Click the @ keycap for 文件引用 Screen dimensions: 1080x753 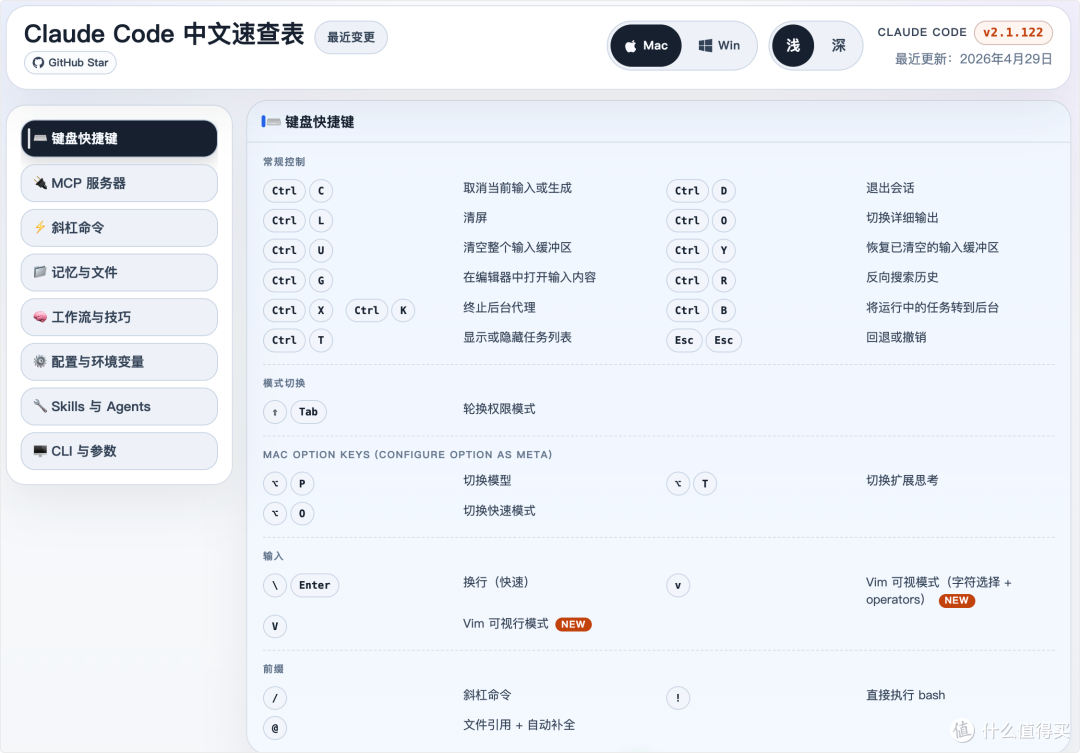(x=275, y=728)
